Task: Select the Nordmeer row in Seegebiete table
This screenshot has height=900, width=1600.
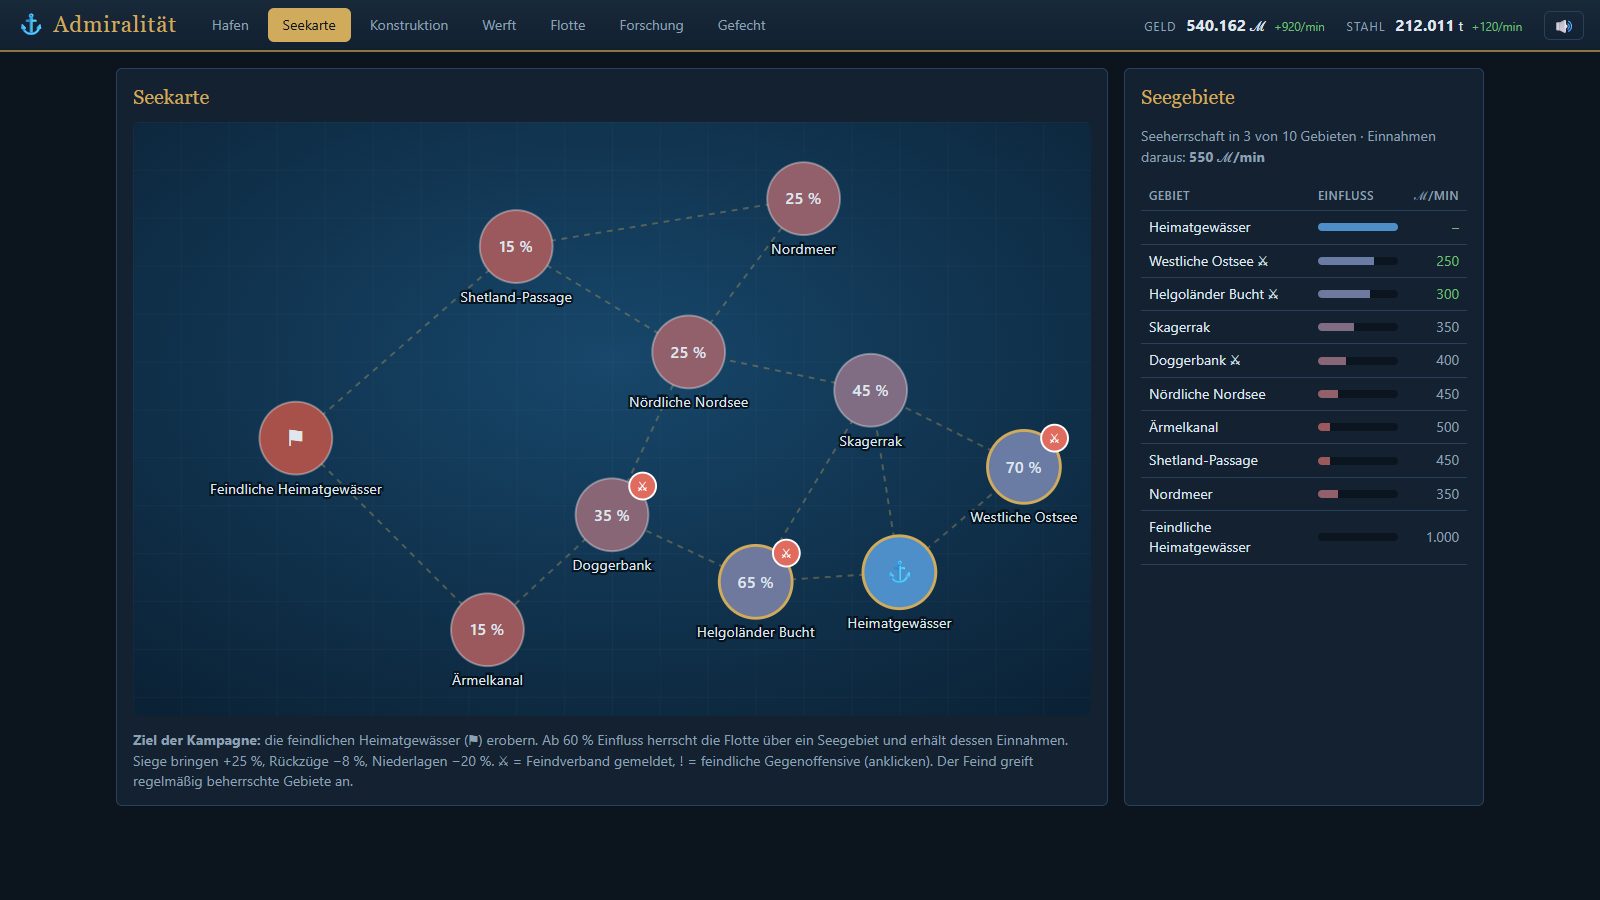Action: click(x=1304, y=494)
